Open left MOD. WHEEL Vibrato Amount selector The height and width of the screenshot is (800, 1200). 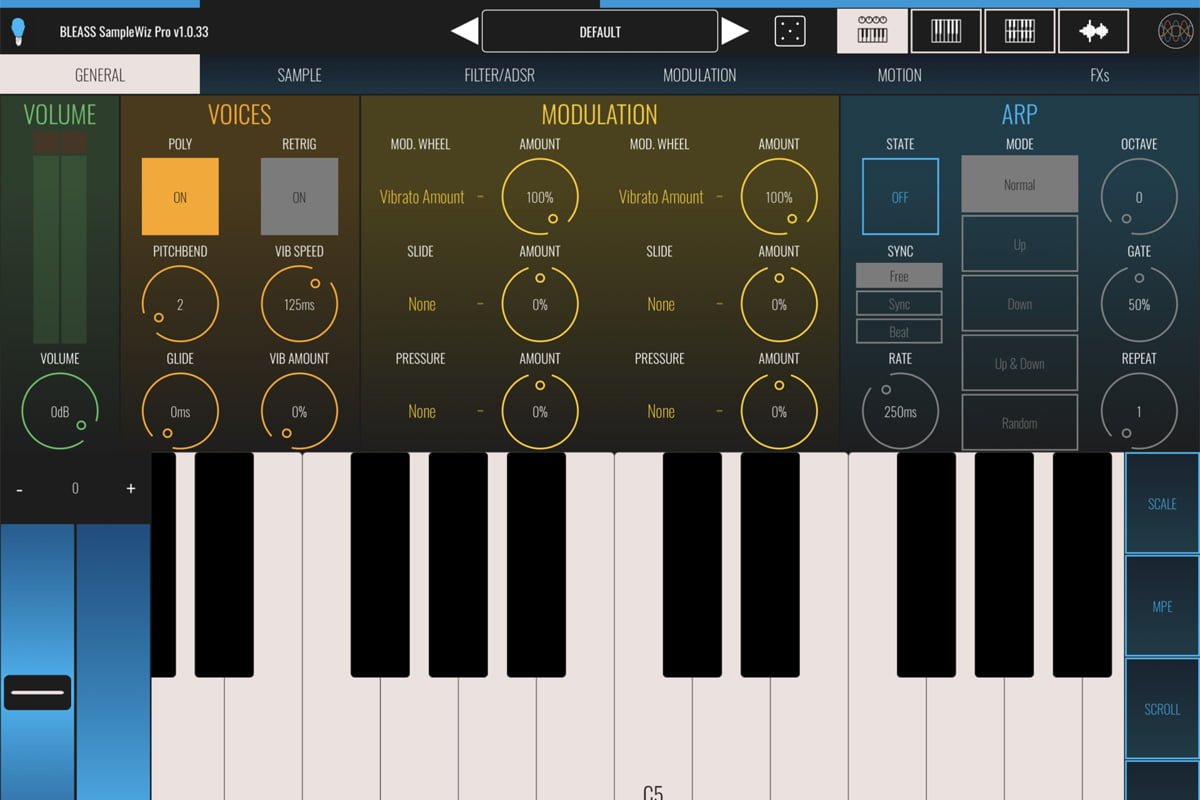(422, 197)
